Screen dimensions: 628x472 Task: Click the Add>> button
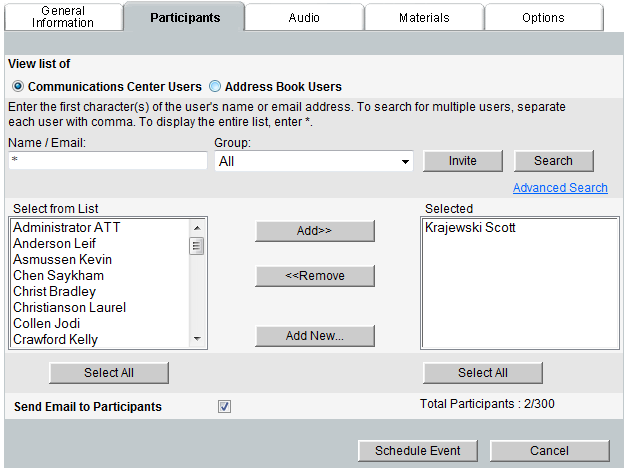point(314,230)
